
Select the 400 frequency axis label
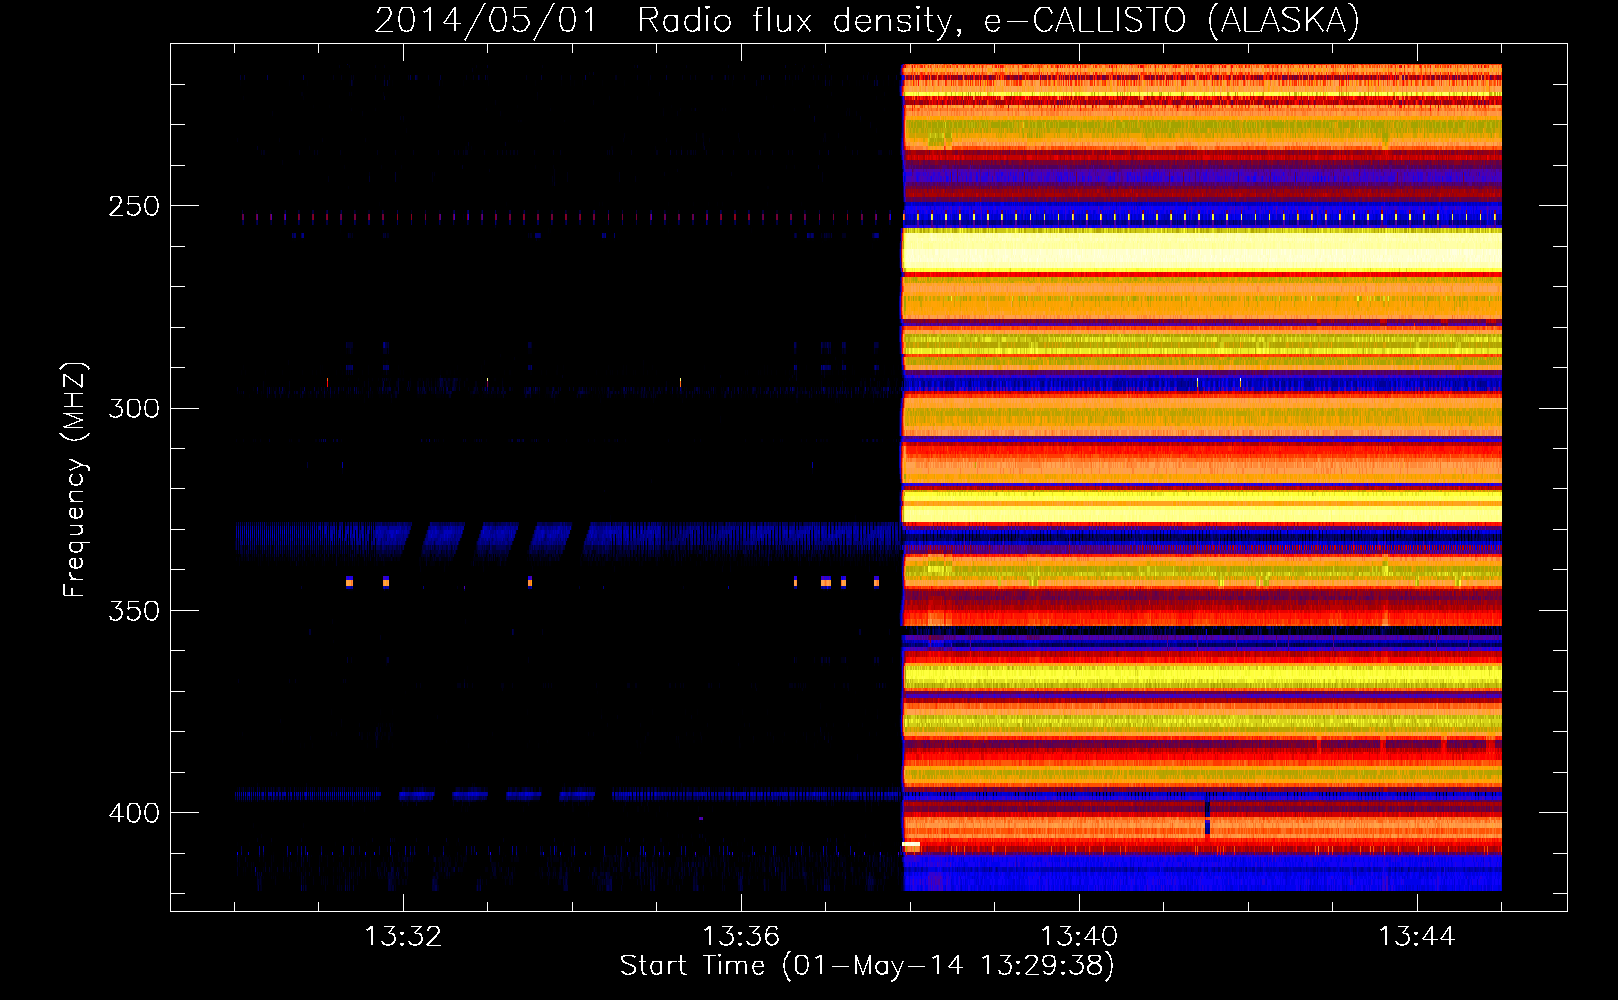coord(132,812)
